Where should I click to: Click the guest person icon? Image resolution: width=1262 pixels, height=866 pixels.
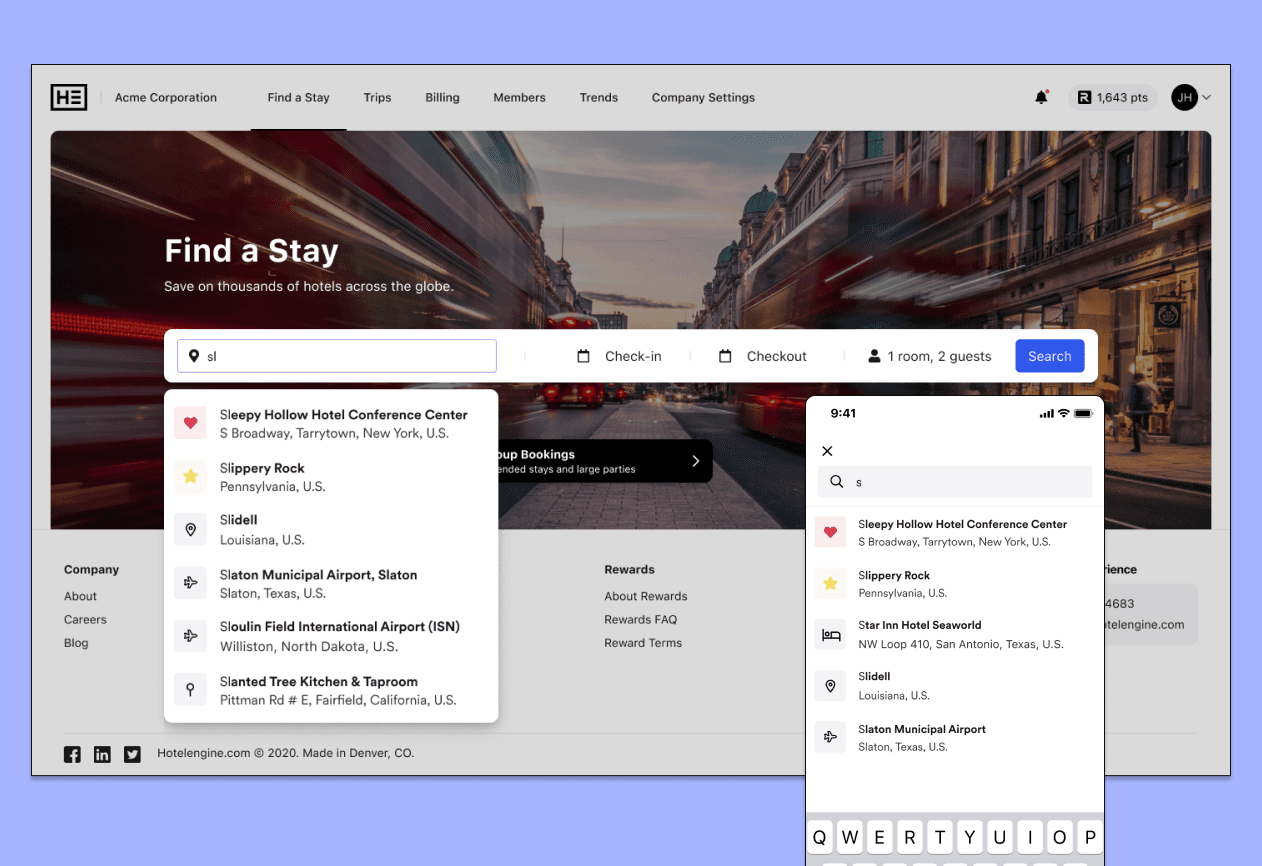point(874,356)
